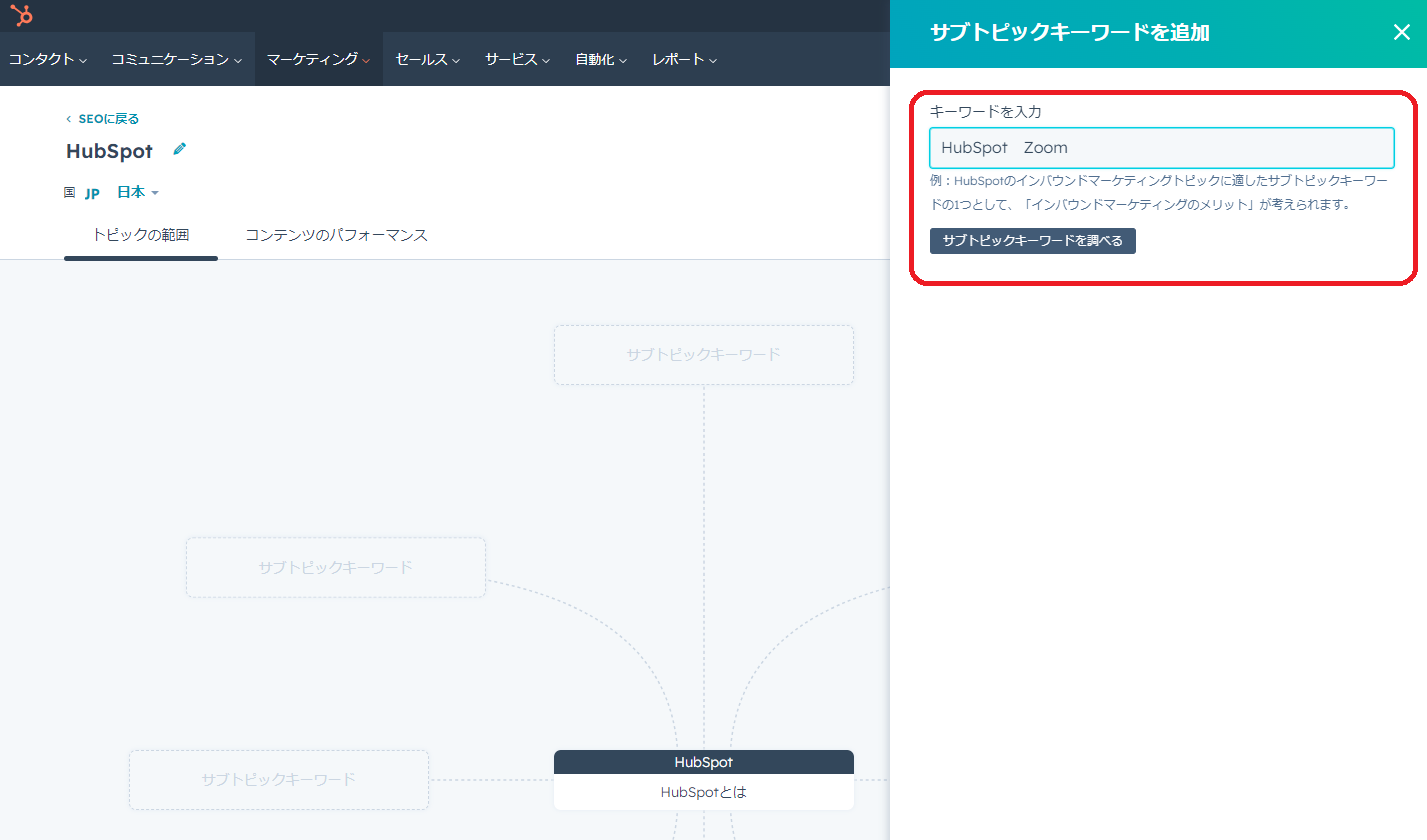Open the HubSpotとは pillar content
1427x840 pixels.
coord(704,792)
